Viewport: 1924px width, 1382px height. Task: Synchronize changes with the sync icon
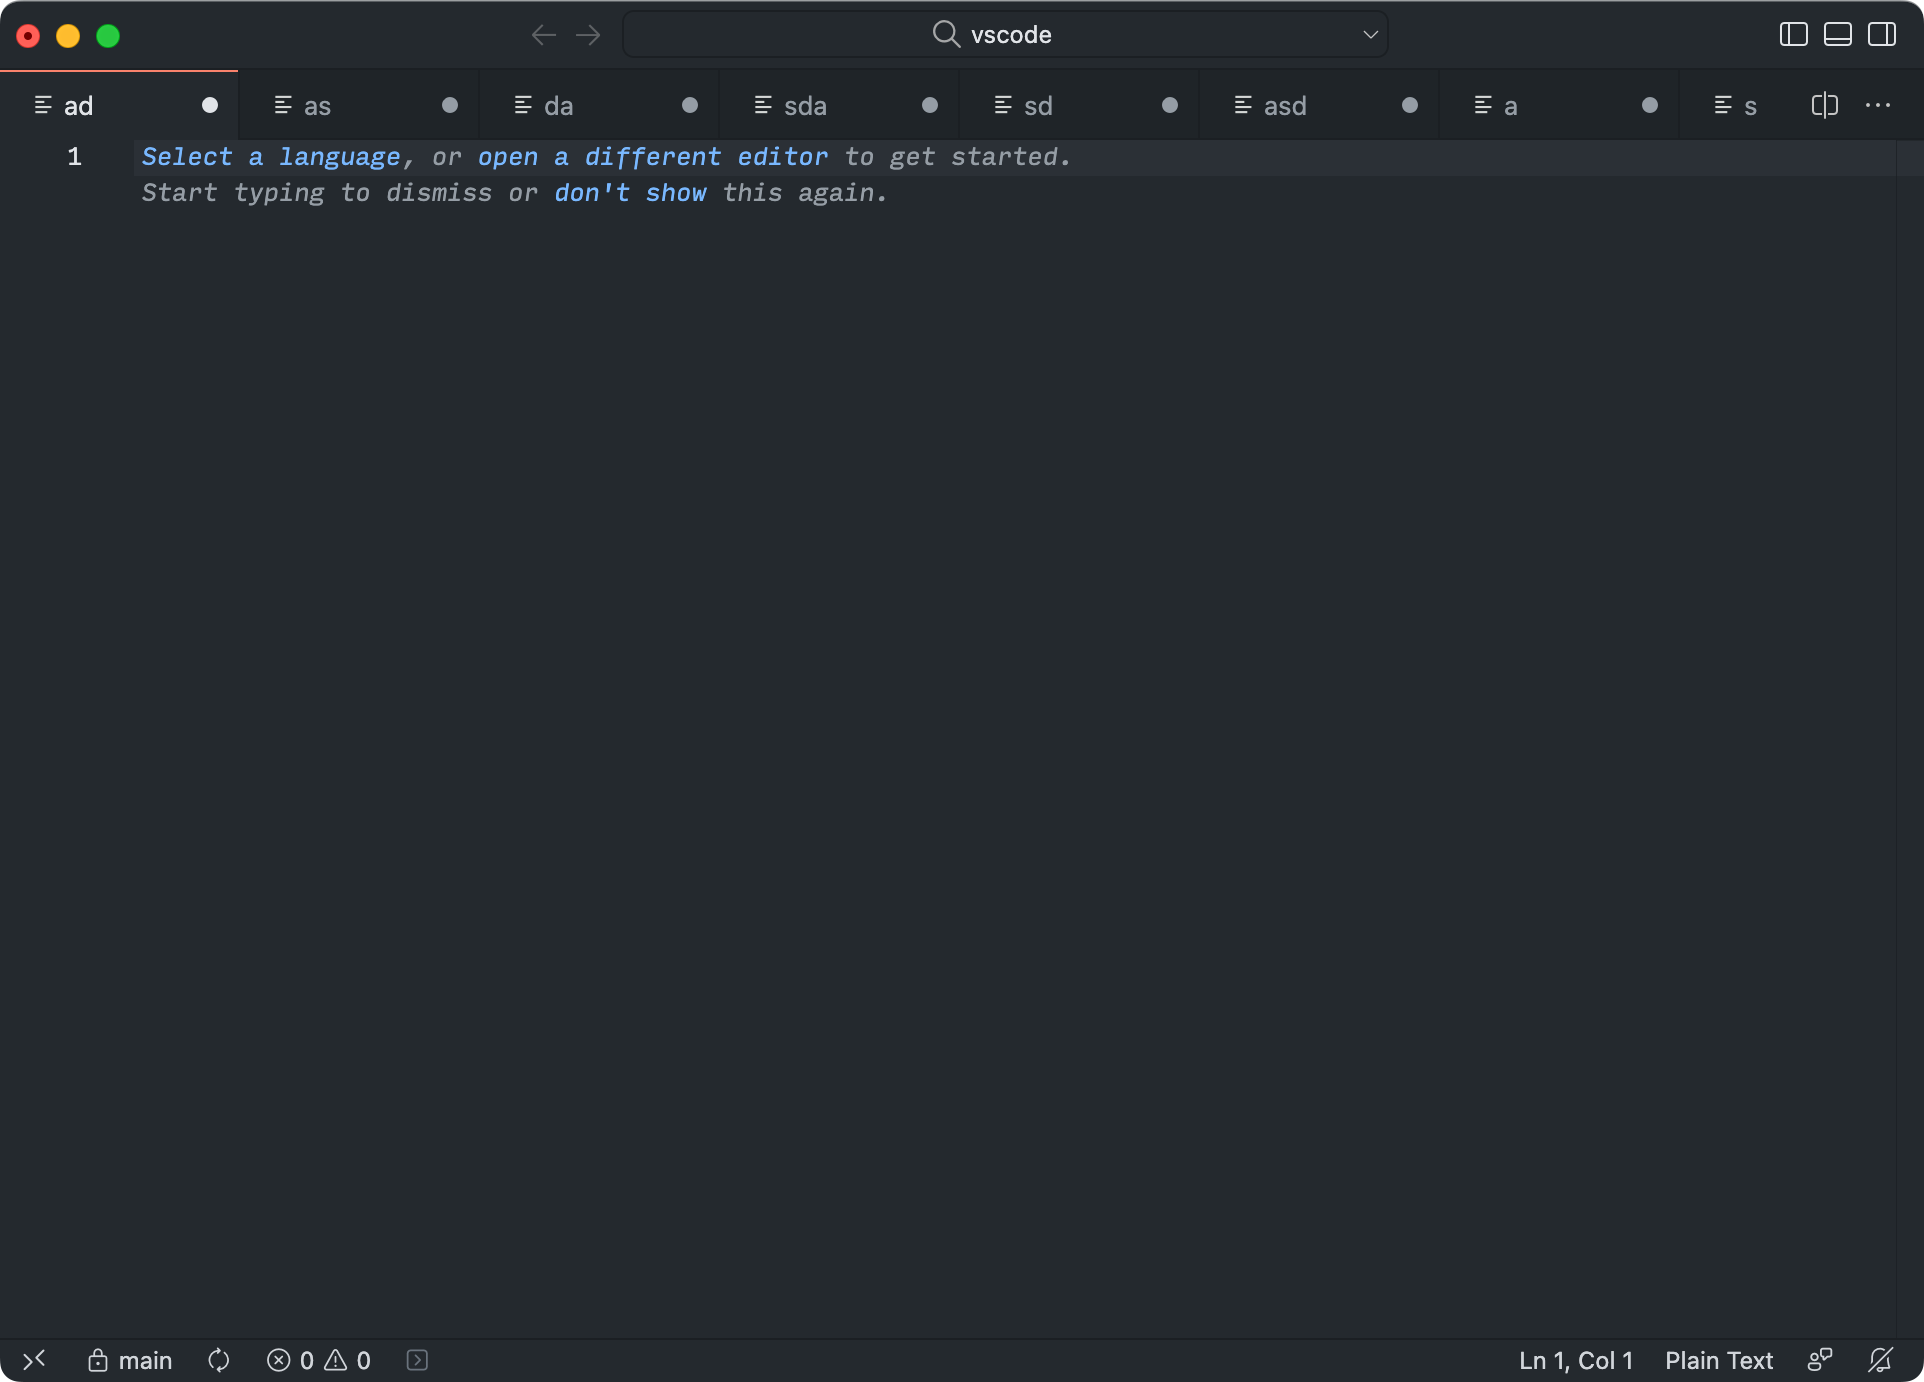(218, 1360)
